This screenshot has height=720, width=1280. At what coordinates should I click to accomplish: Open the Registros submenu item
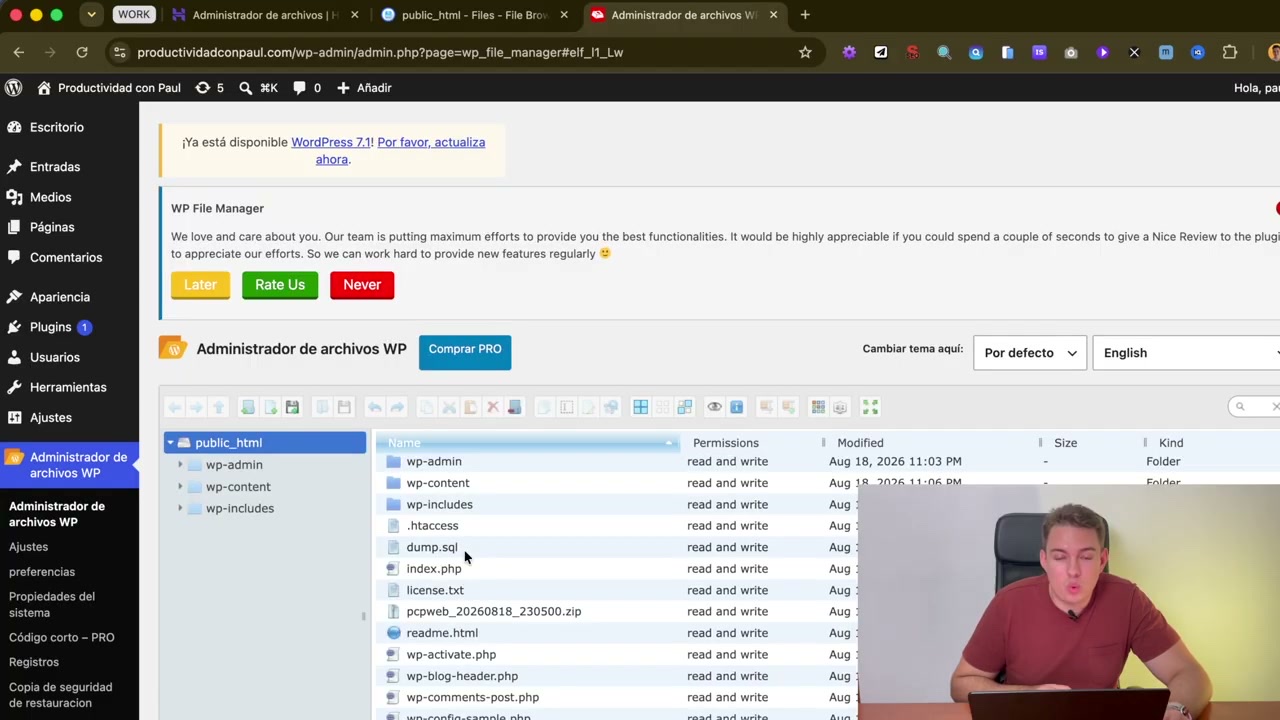(x=34, y=662)
